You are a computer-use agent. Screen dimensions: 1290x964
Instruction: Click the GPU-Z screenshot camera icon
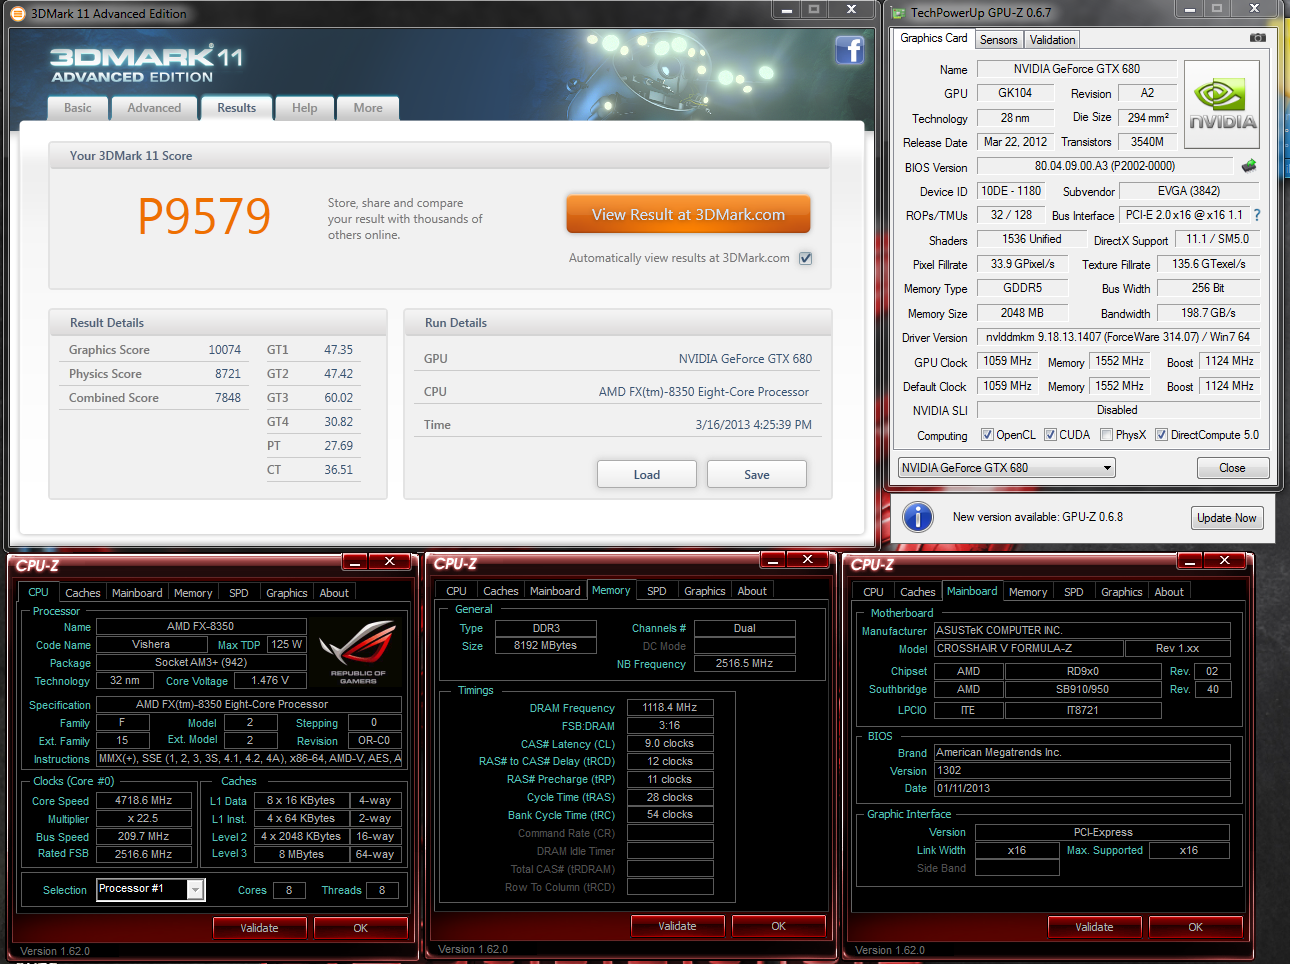(1258, 38)
